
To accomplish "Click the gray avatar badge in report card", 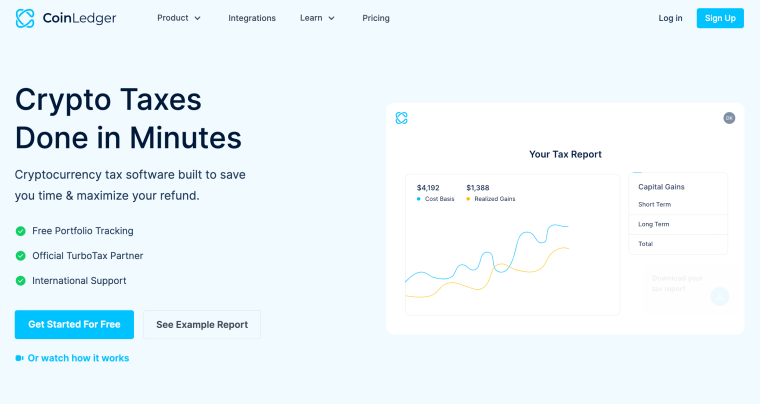I will click(729, 118).
